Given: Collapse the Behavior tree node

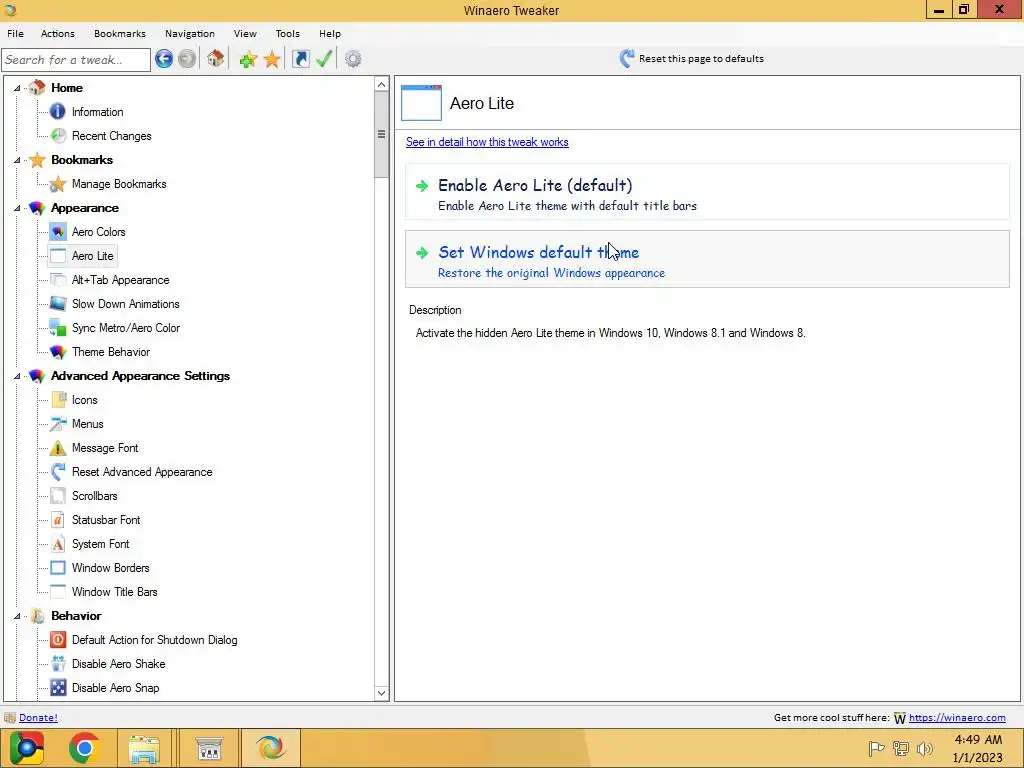Looking at the screenshot, I should coord(18,616).
